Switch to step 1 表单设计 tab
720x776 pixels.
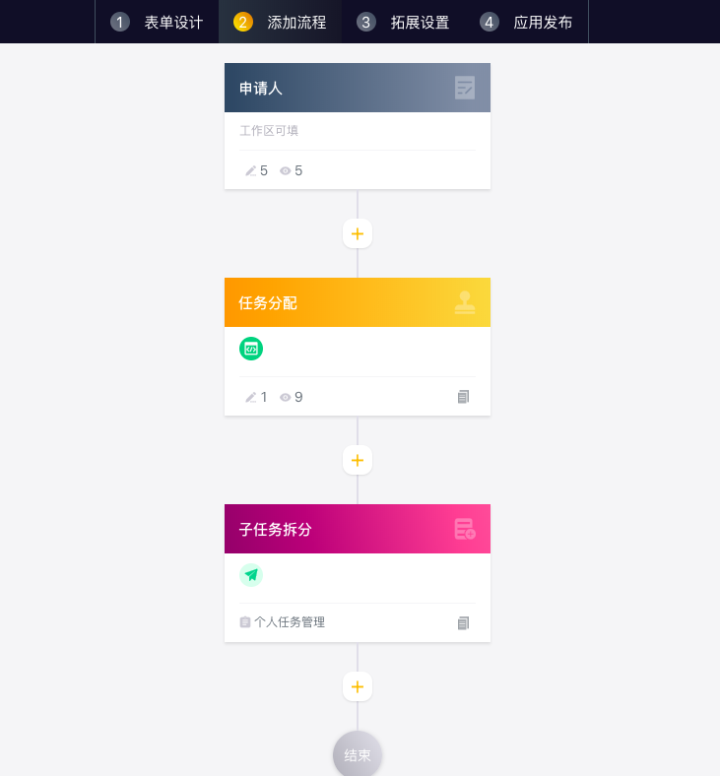click(157, 22)
